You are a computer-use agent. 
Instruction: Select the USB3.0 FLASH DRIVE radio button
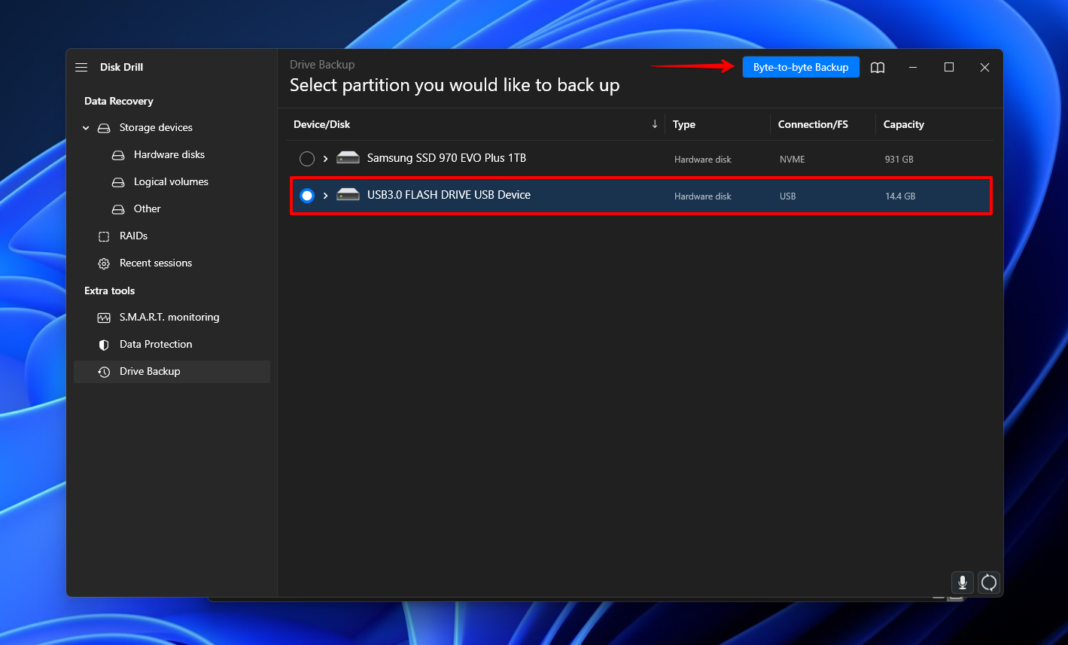point(306,195)
